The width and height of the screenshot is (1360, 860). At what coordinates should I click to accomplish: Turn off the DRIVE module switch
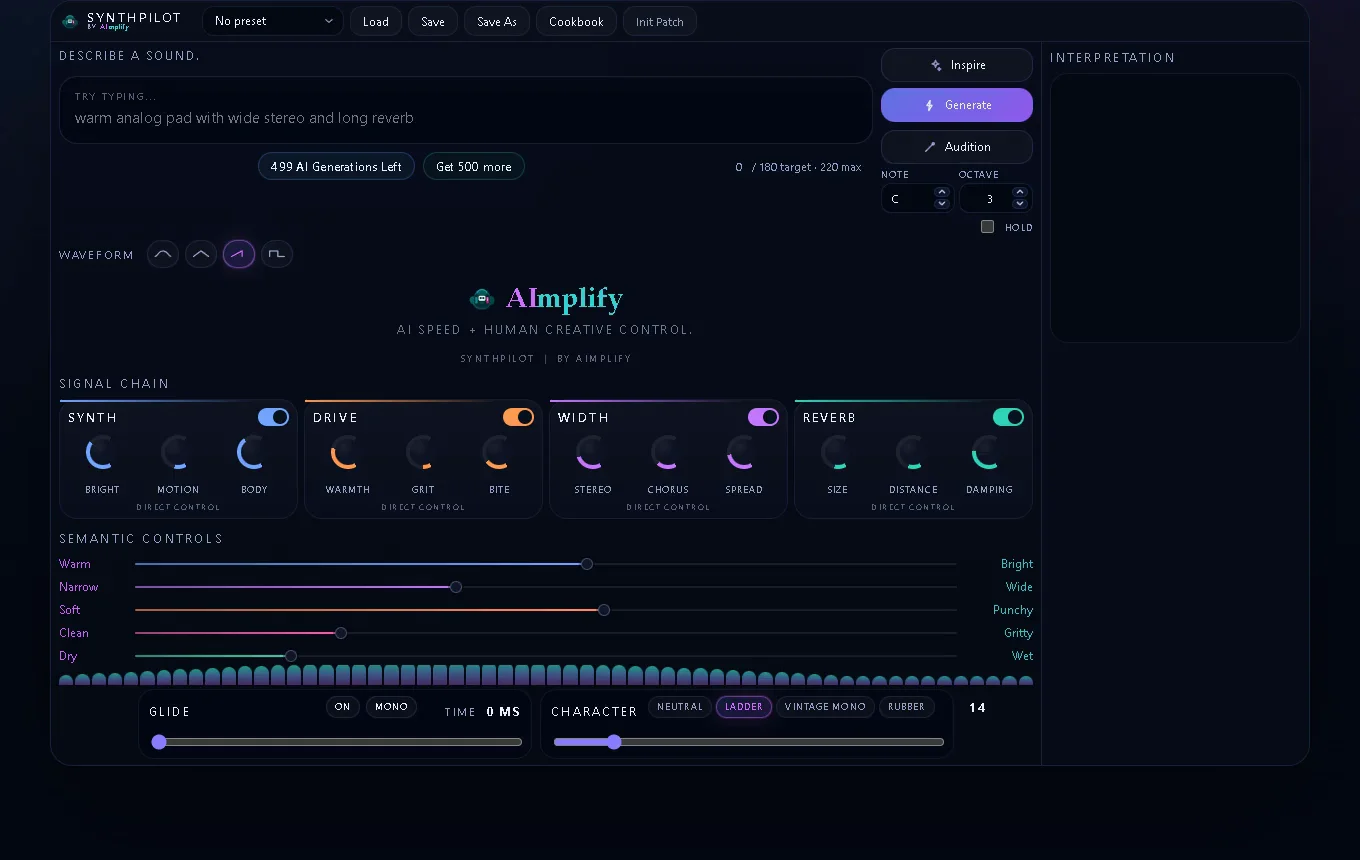[x=518, y=417]
